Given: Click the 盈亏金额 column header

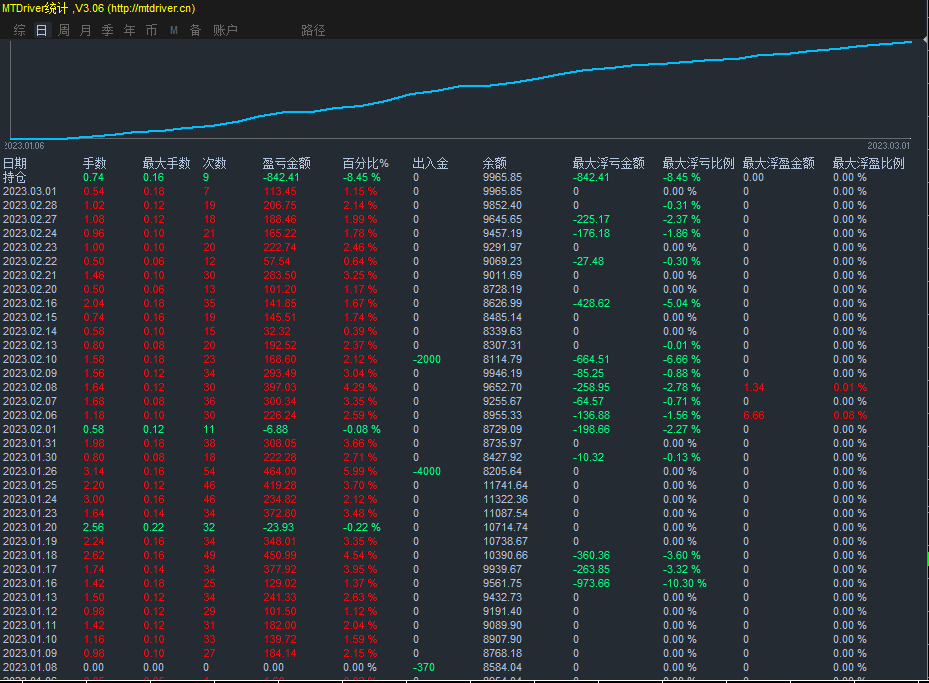Looking at the screenshot, I should (287, 163).
